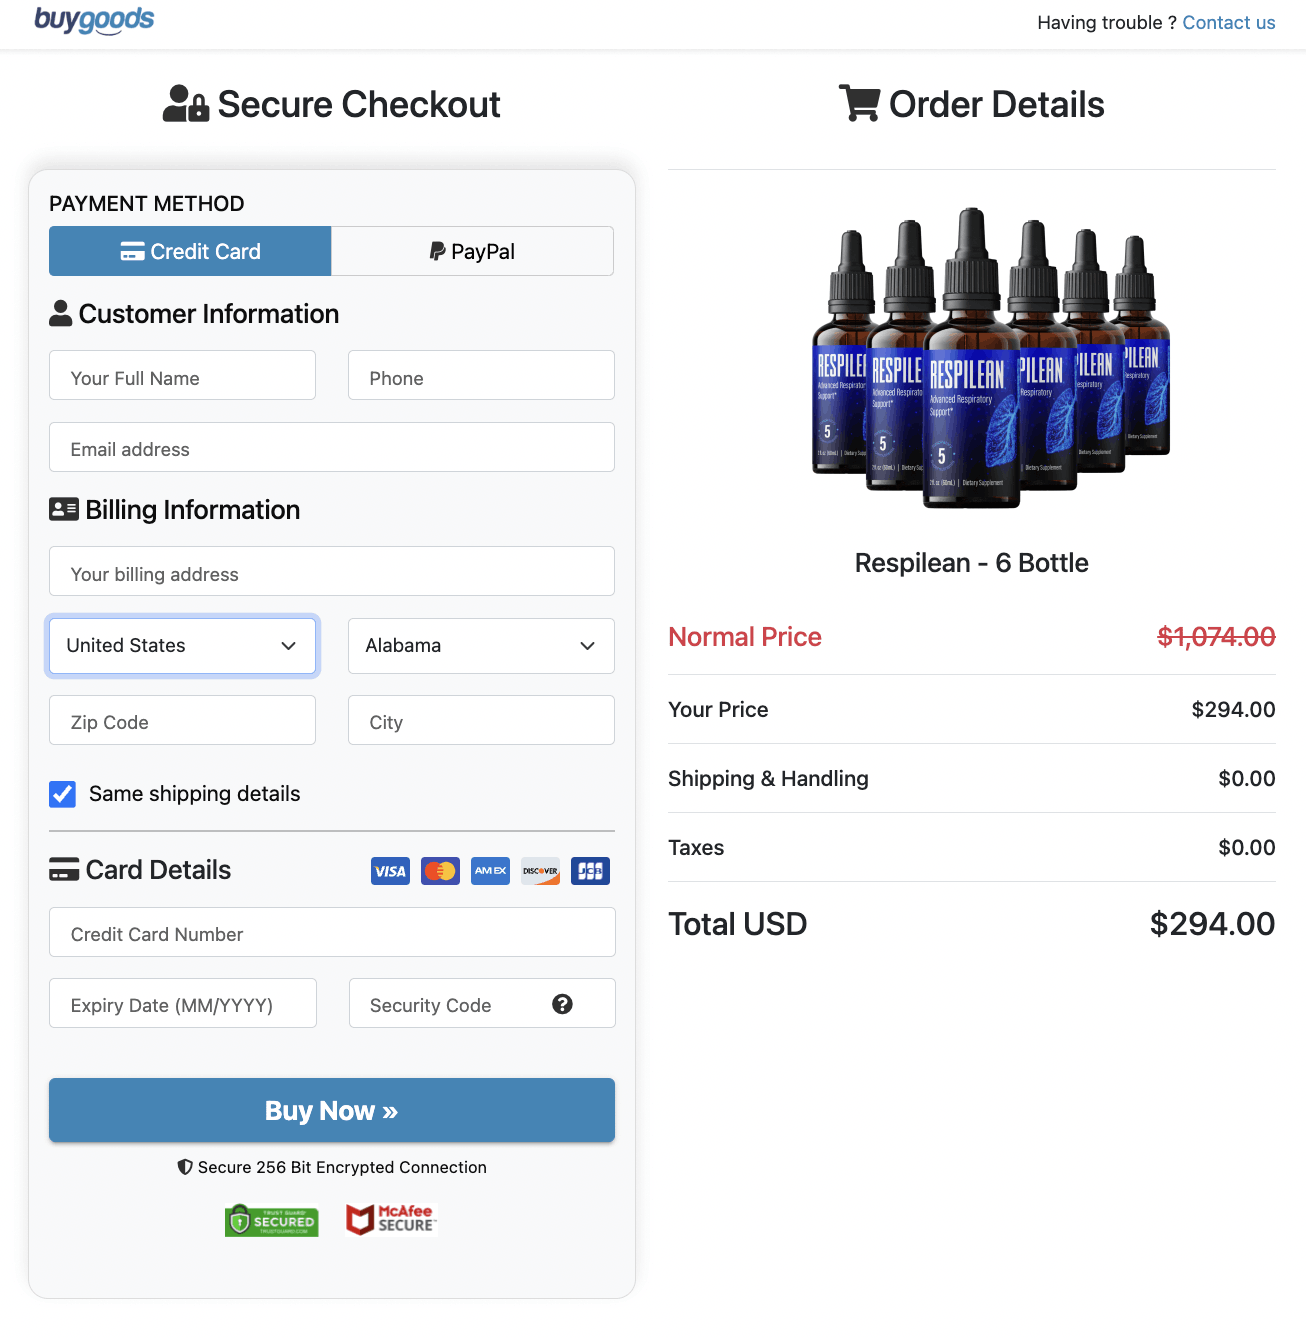Expand the Alabama state dropdown
Viewport: 1306px width, 1338px height.
481,646
